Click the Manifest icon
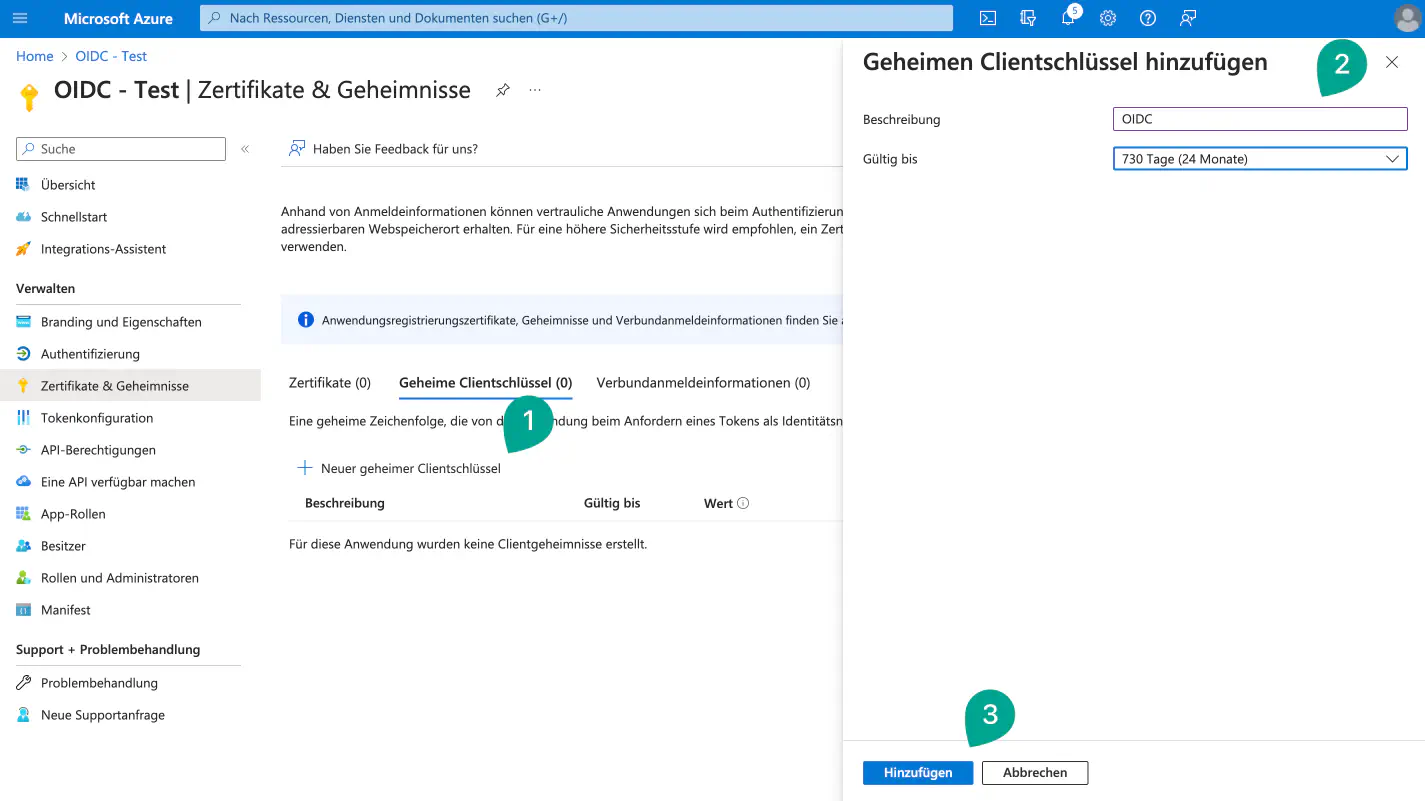This screenshot has width=1425, height=801. [23, 610]
